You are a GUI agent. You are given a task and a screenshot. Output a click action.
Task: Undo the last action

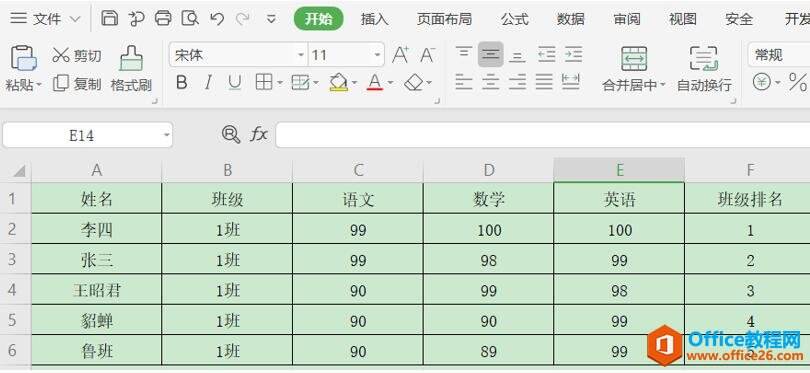[217, 19]
